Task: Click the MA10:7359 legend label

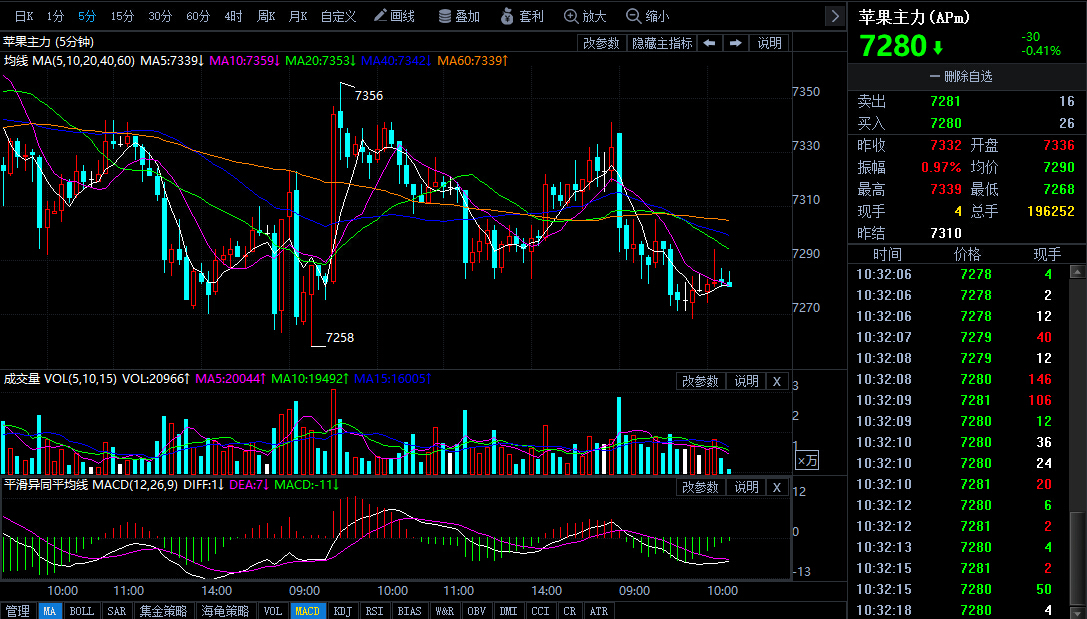Action: click(x=244, y=61)
